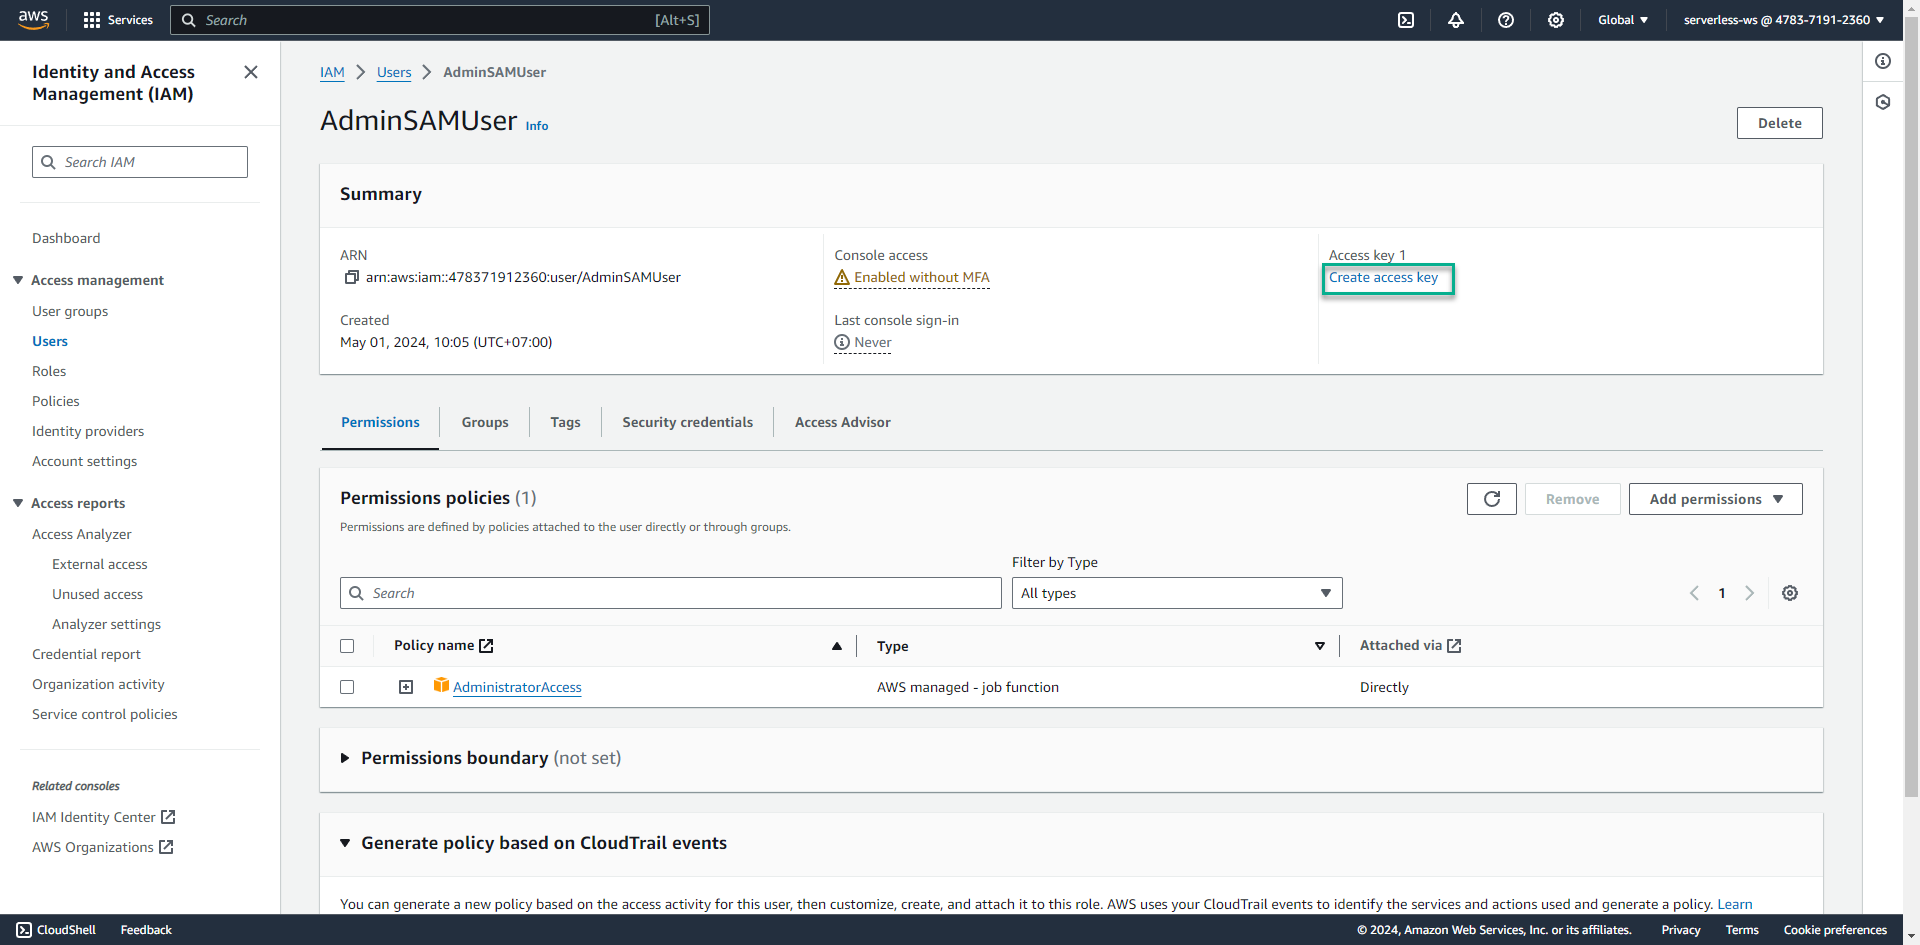Click the Never sign-in info icon

tap(842, 342)
